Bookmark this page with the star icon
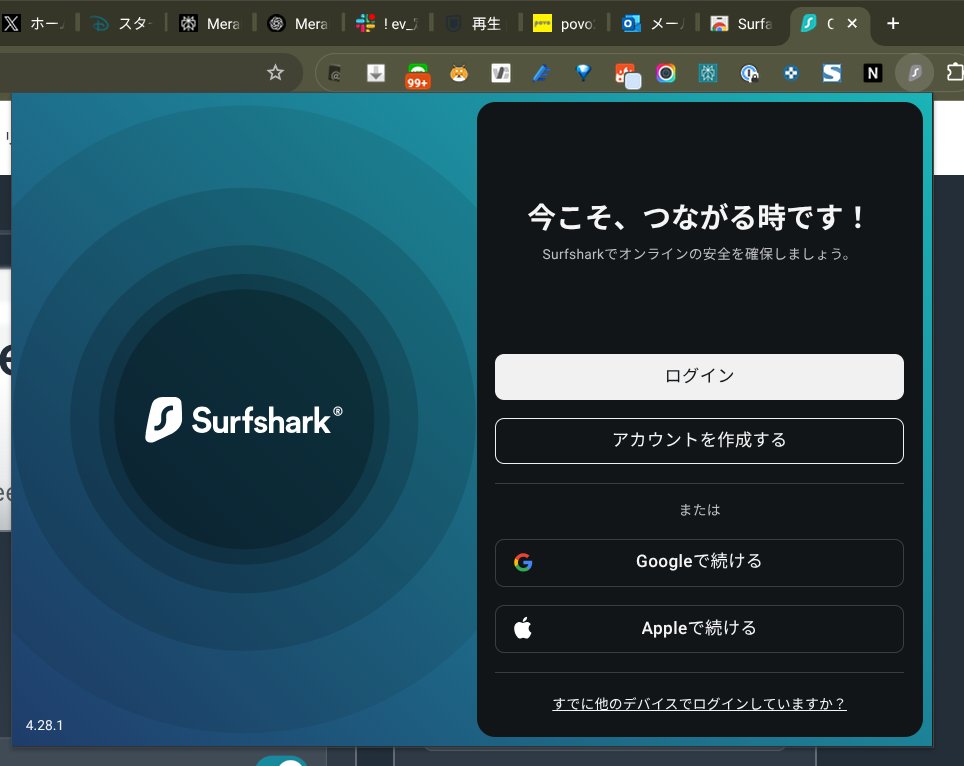 pyautogui.click(x=275, y=73)
